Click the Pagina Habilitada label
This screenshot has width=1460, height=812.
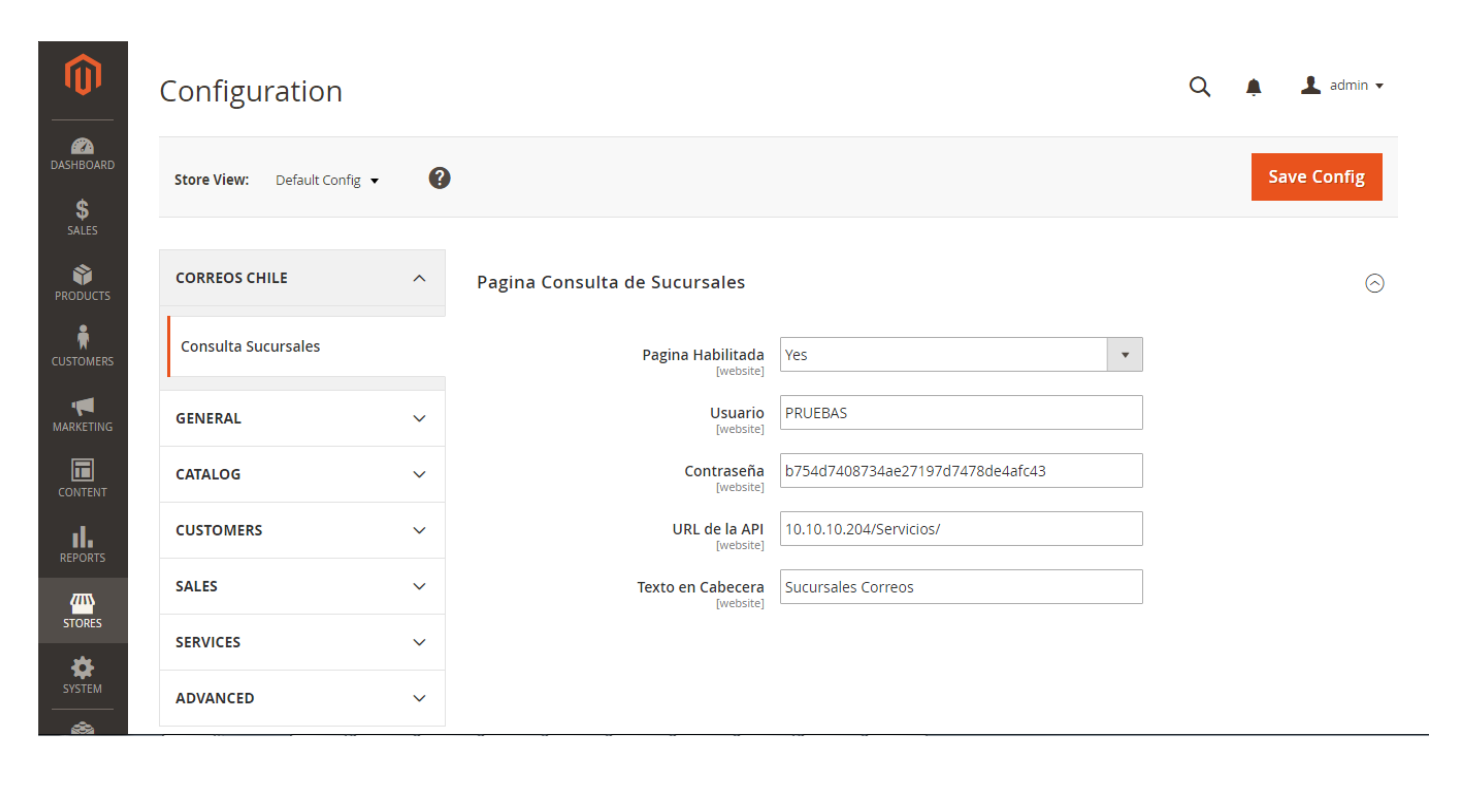coord(703,355)
